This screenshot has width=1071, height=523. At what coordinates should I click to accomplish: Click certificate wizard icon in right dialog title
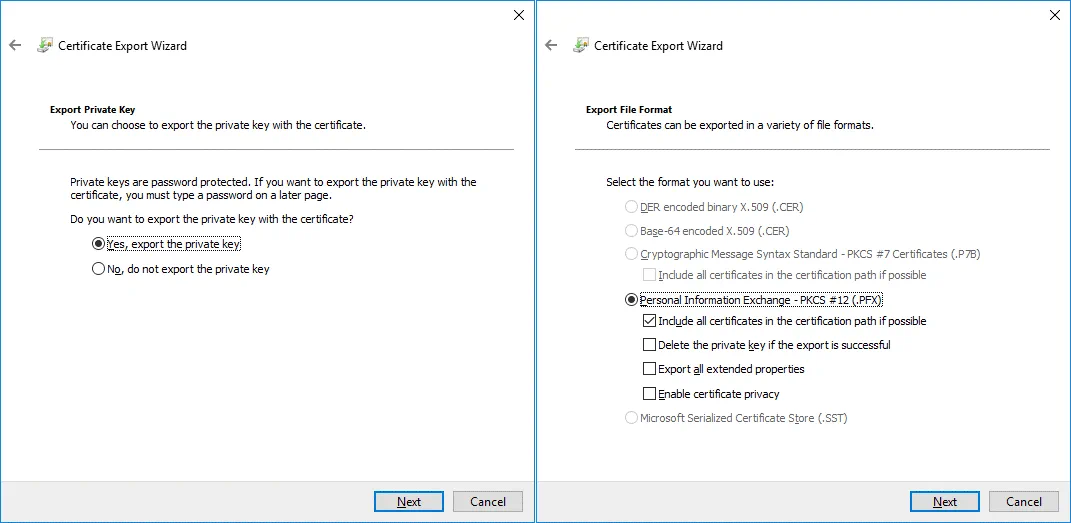point(581,45)
